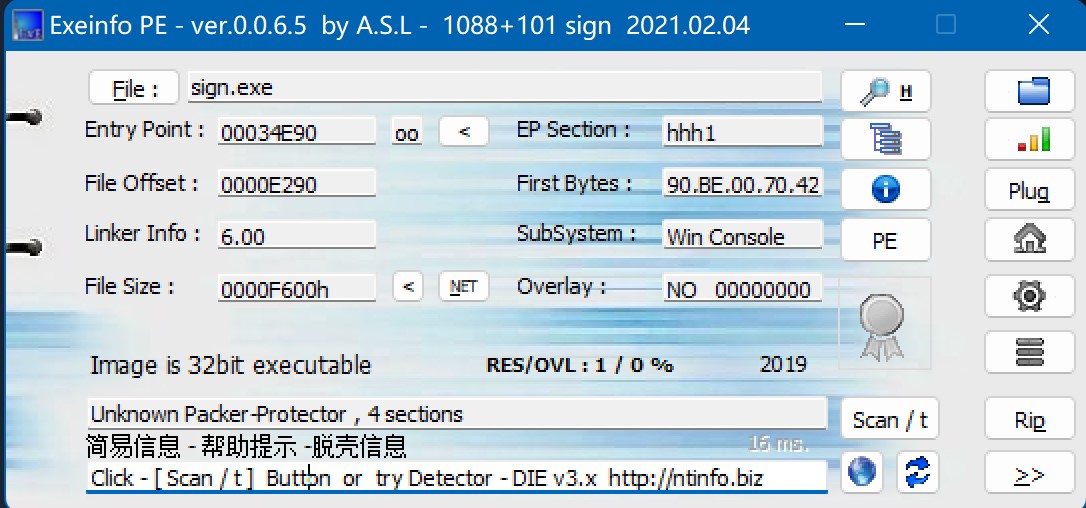Click the PE header button
Screen dimensions: 1086x508
coord(886,240)
